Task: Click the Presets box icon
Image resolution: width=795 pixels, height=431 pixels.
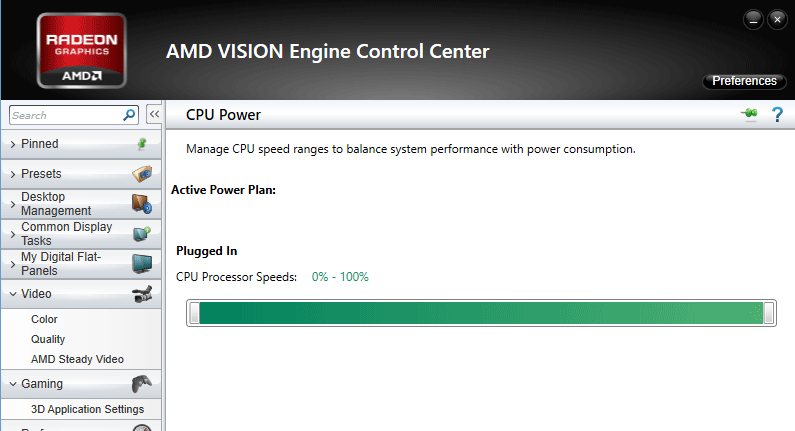Action: click(x=142, y=173)
